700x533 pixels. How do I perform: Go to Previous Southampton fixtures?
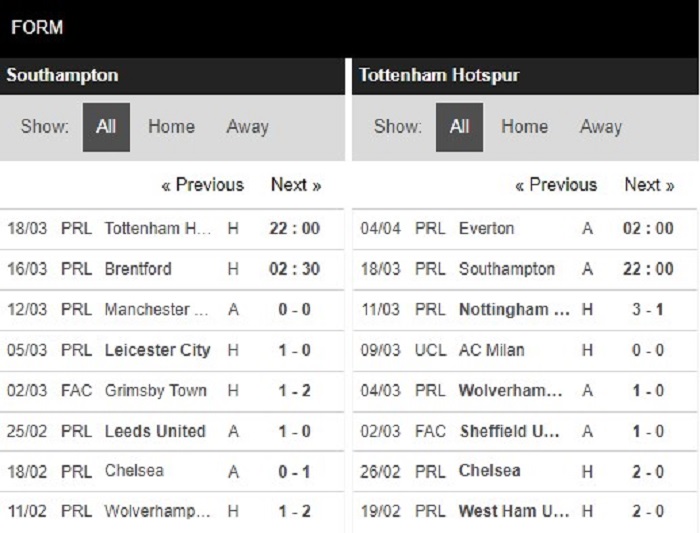click(203, 185)
